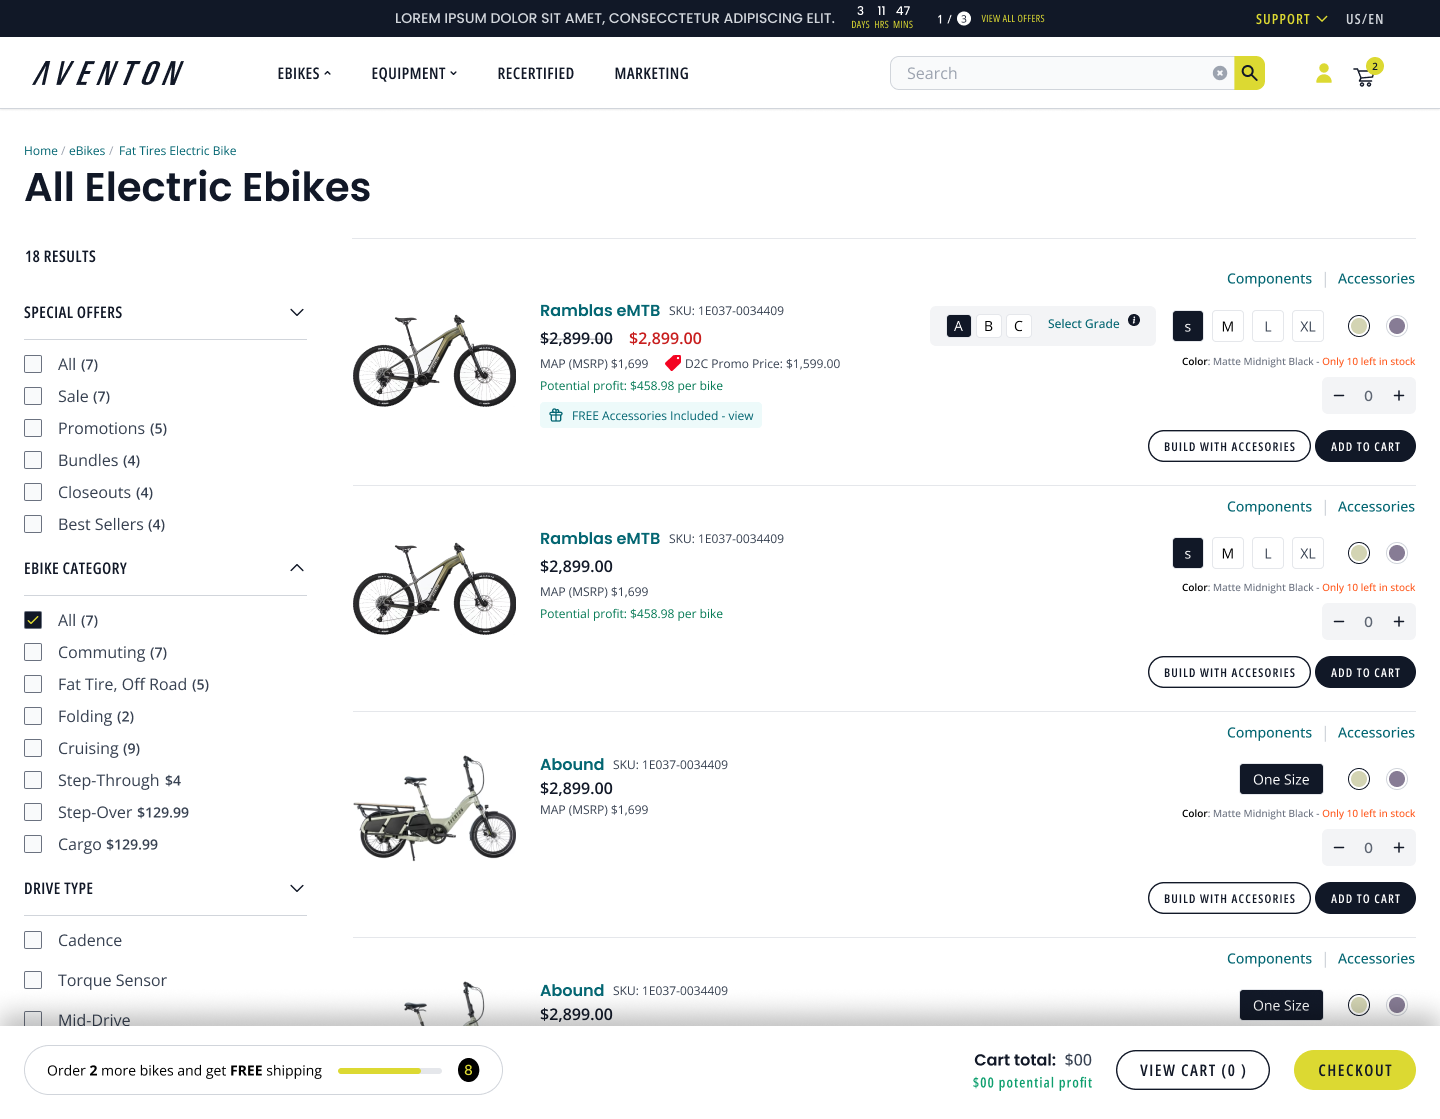Image resolution: width=1440 pixels, height=1119 pixels.
Task: Open the shopping cart icon
Action: point(1364,76)
